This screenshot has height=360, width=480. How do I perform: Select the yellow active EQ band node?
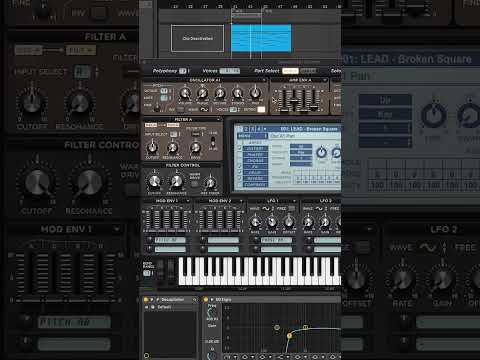[x=289, y=335]
